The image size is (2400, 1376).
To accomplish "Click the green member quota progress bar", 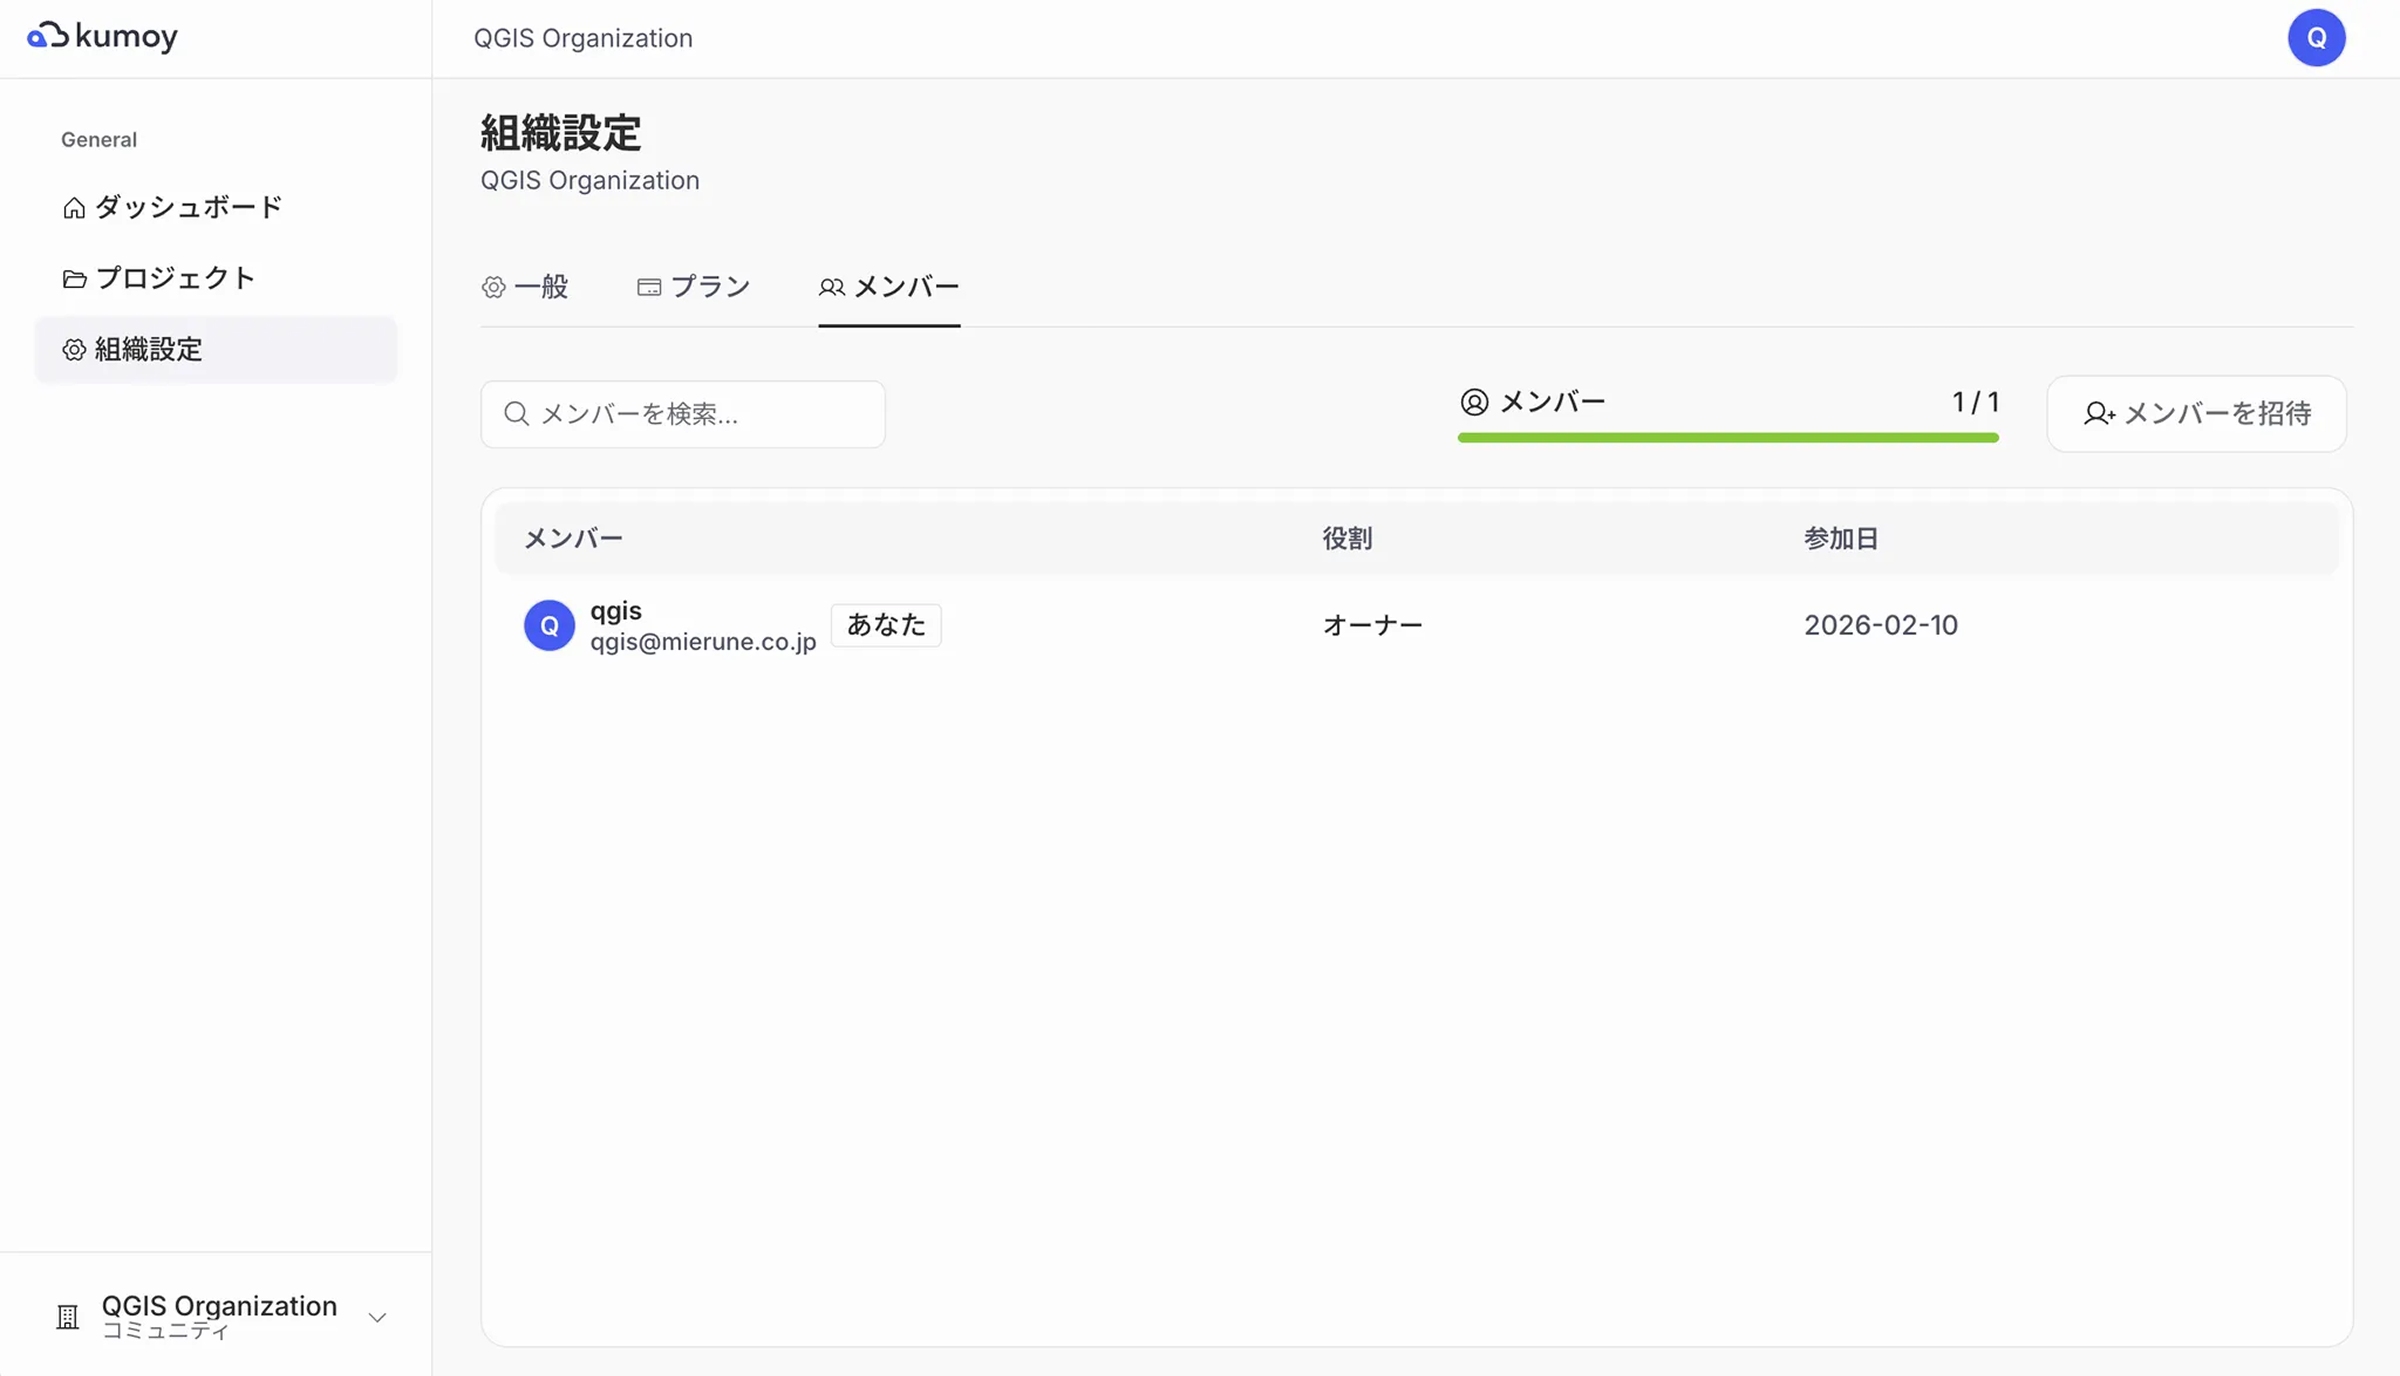I will 1728,438.
